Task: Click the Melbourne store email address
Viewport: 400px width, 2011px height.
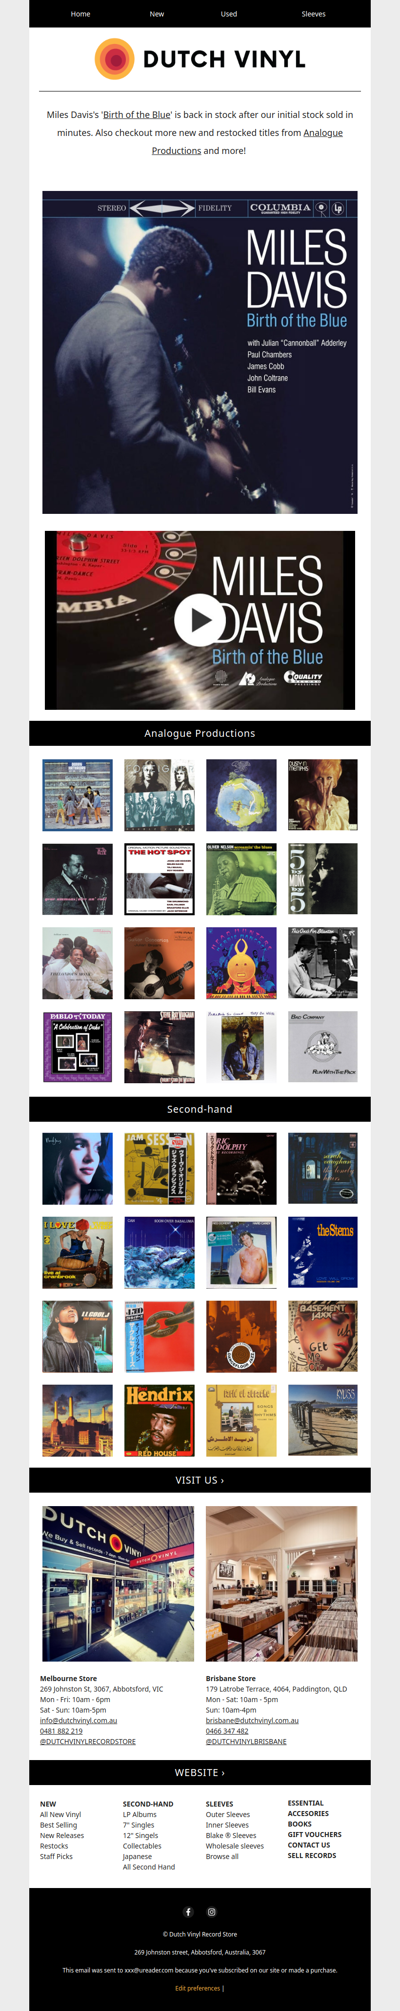Action: 78,1720
